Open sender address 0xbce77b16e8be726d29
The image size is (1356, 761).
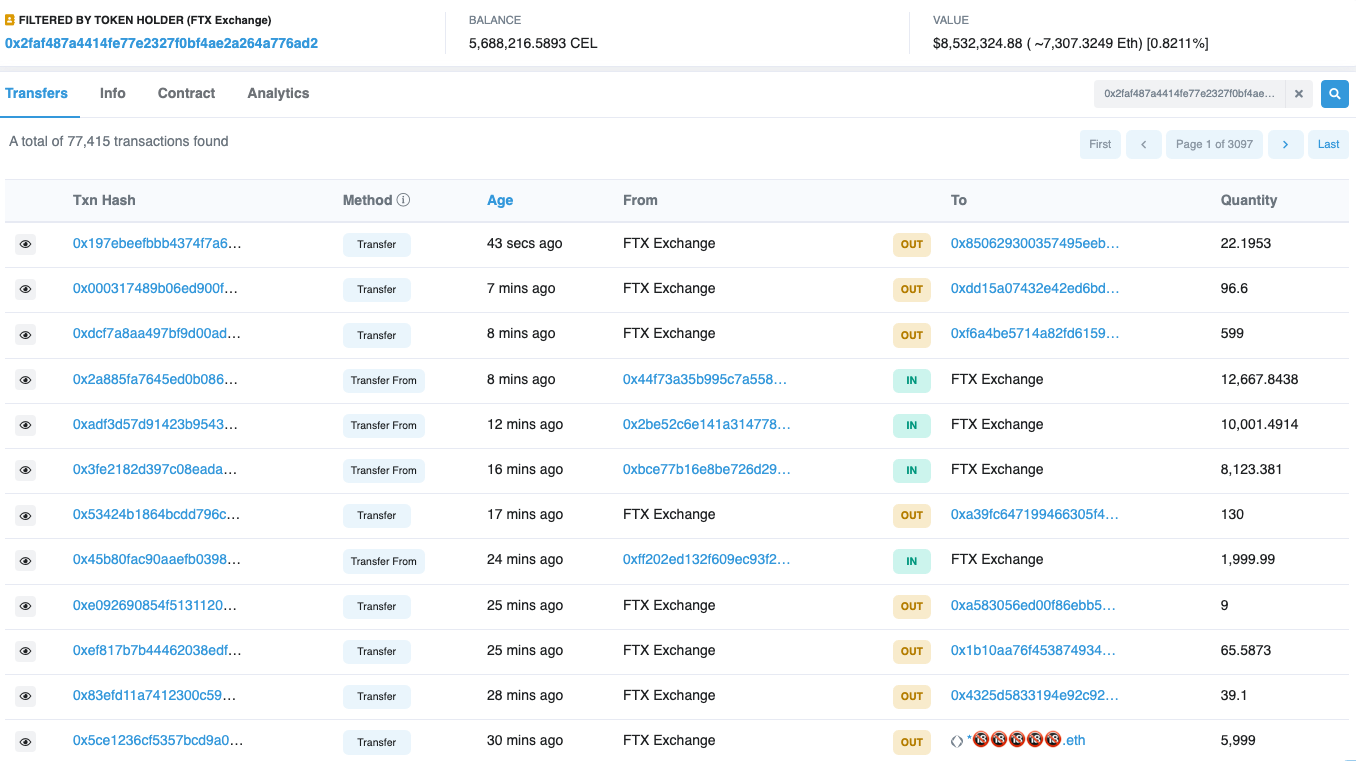click(x=707, y=469)
